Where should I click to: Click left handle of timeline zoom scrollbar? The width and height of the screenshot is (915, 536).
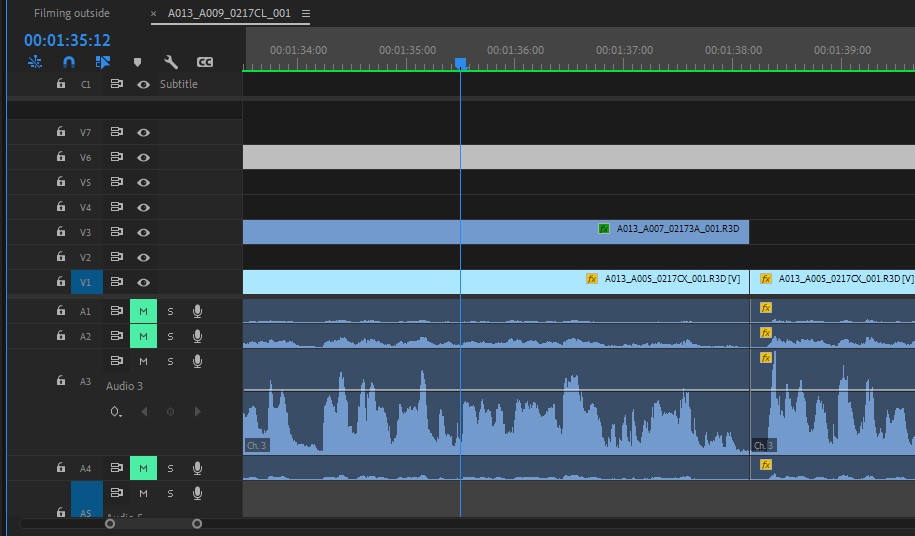click(x=110, y=524)
